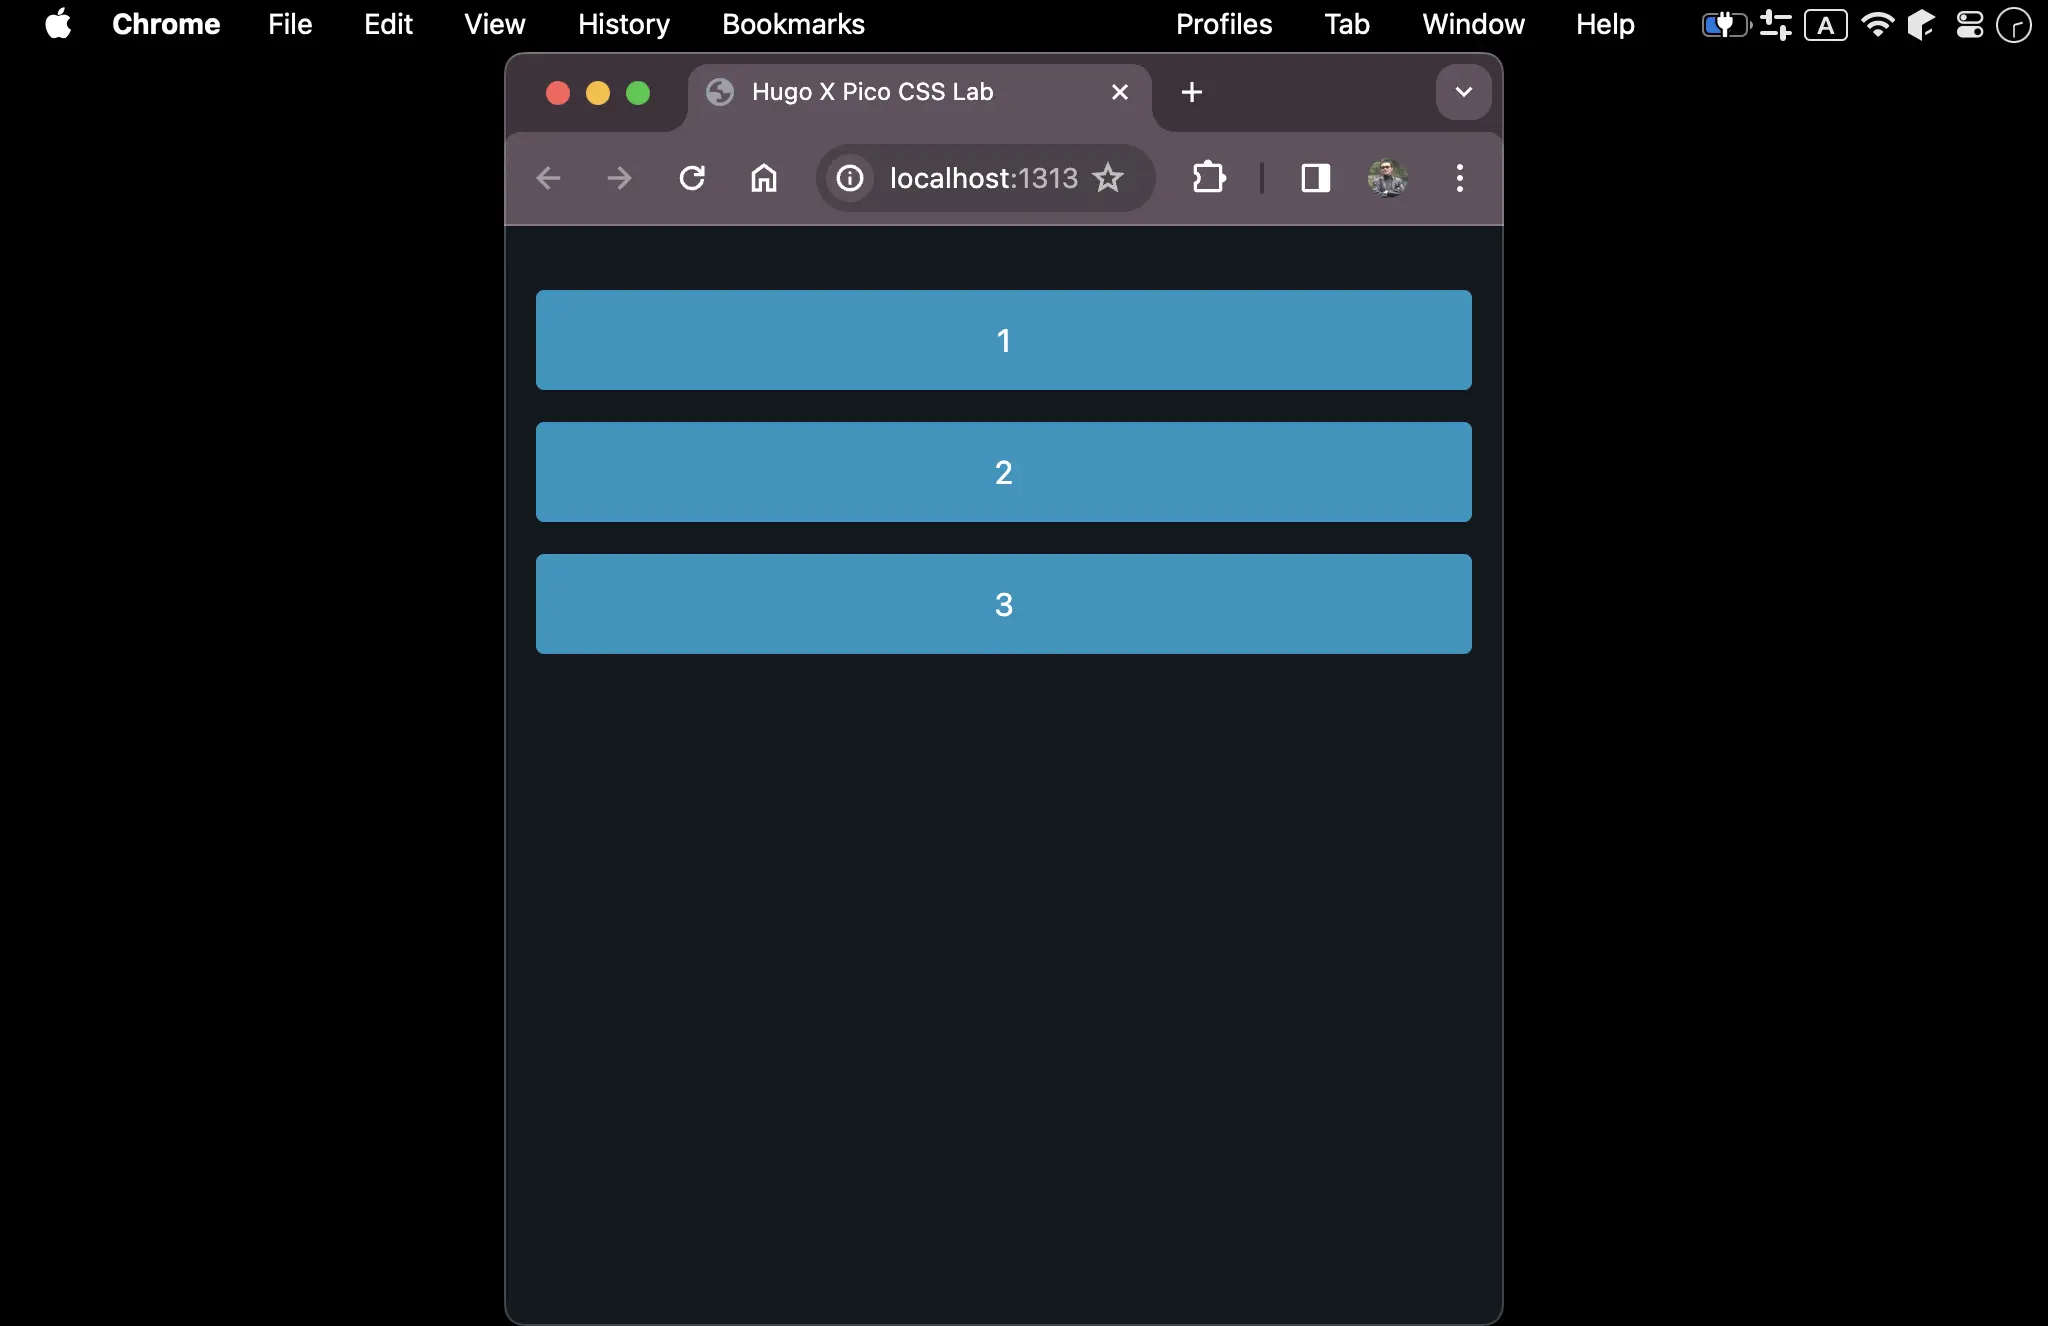Click the home navigation icon

point(761,178)
